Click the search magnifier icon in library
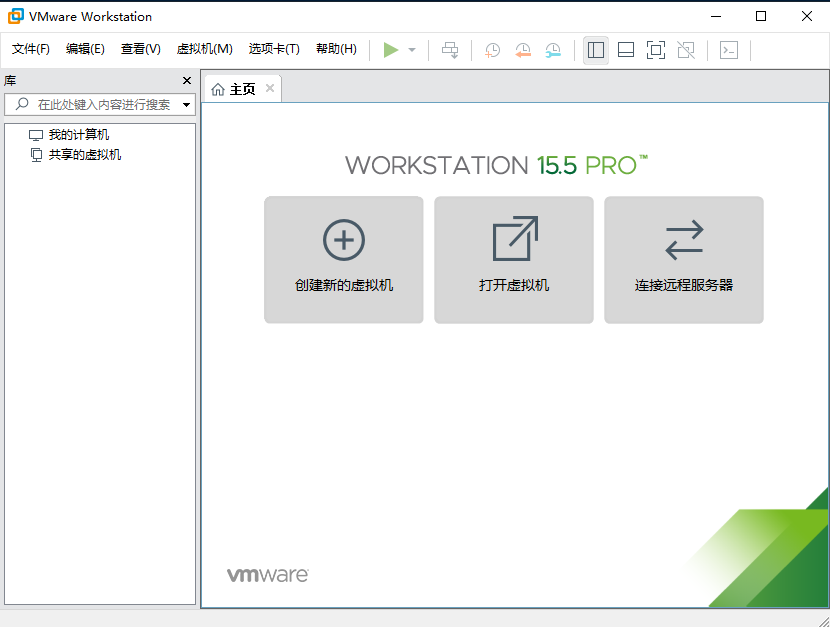Viewport: 830px width, 627px height. coord(22,104)
